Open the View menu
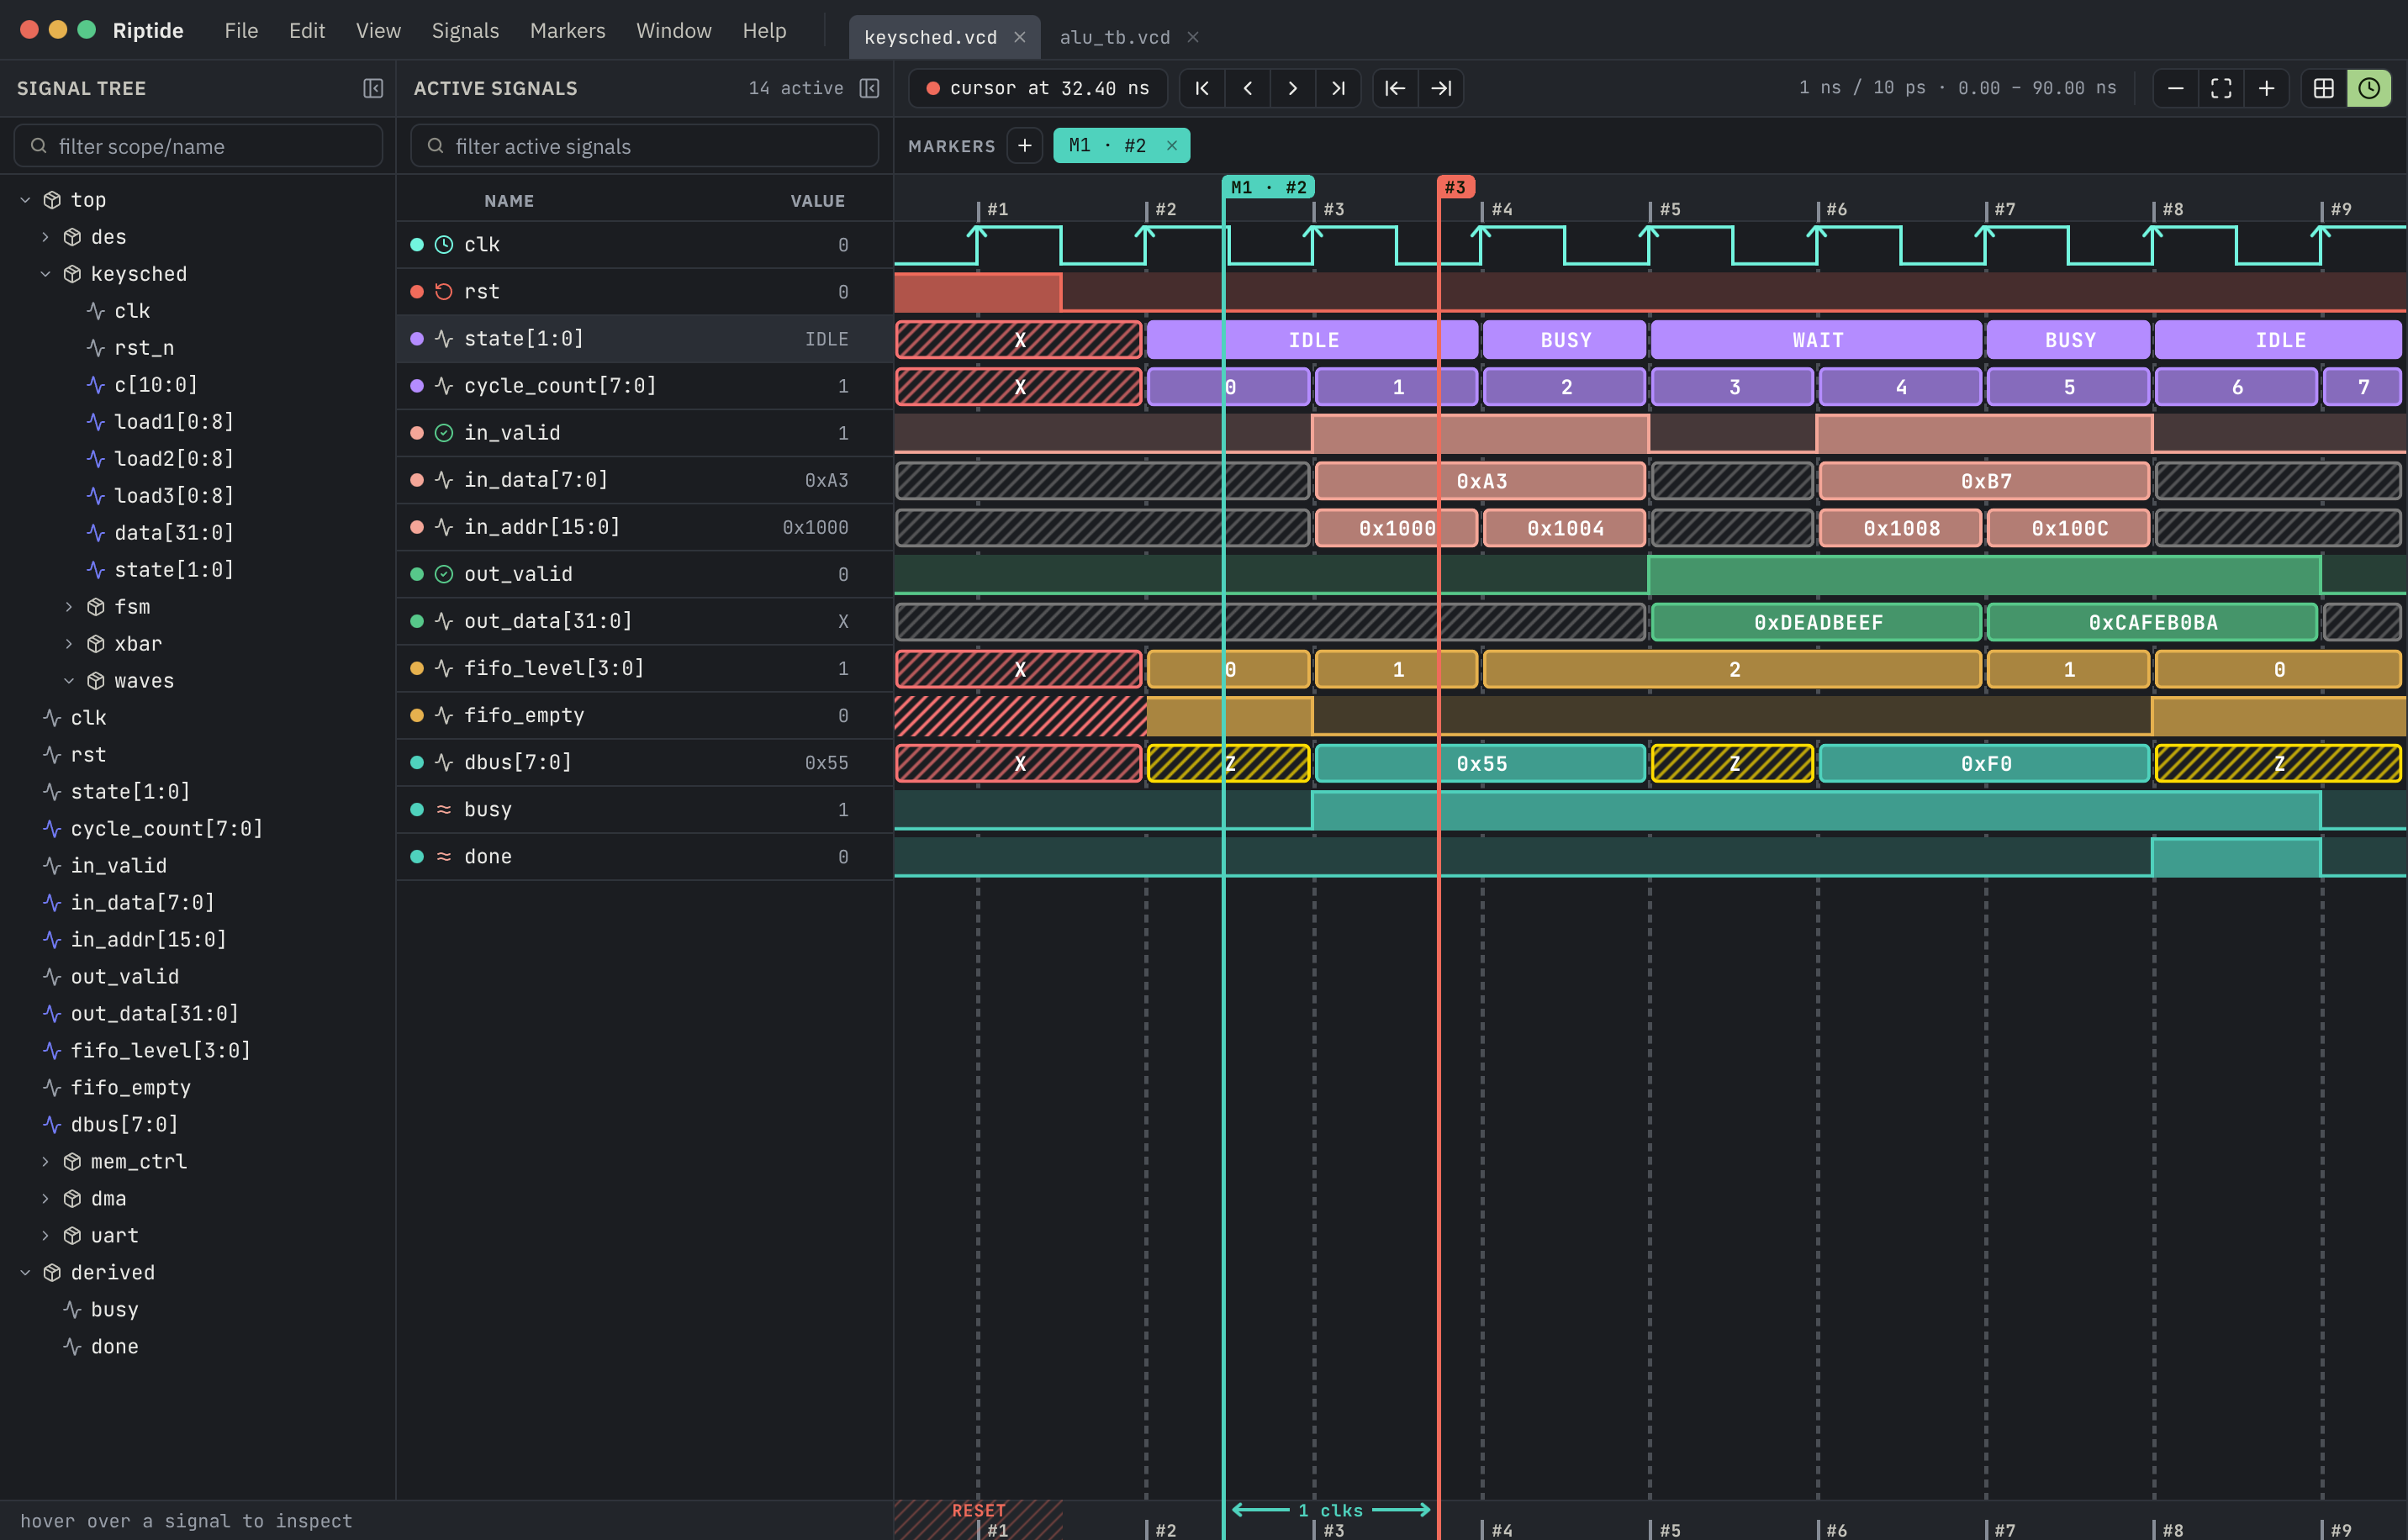 (378, 31)
